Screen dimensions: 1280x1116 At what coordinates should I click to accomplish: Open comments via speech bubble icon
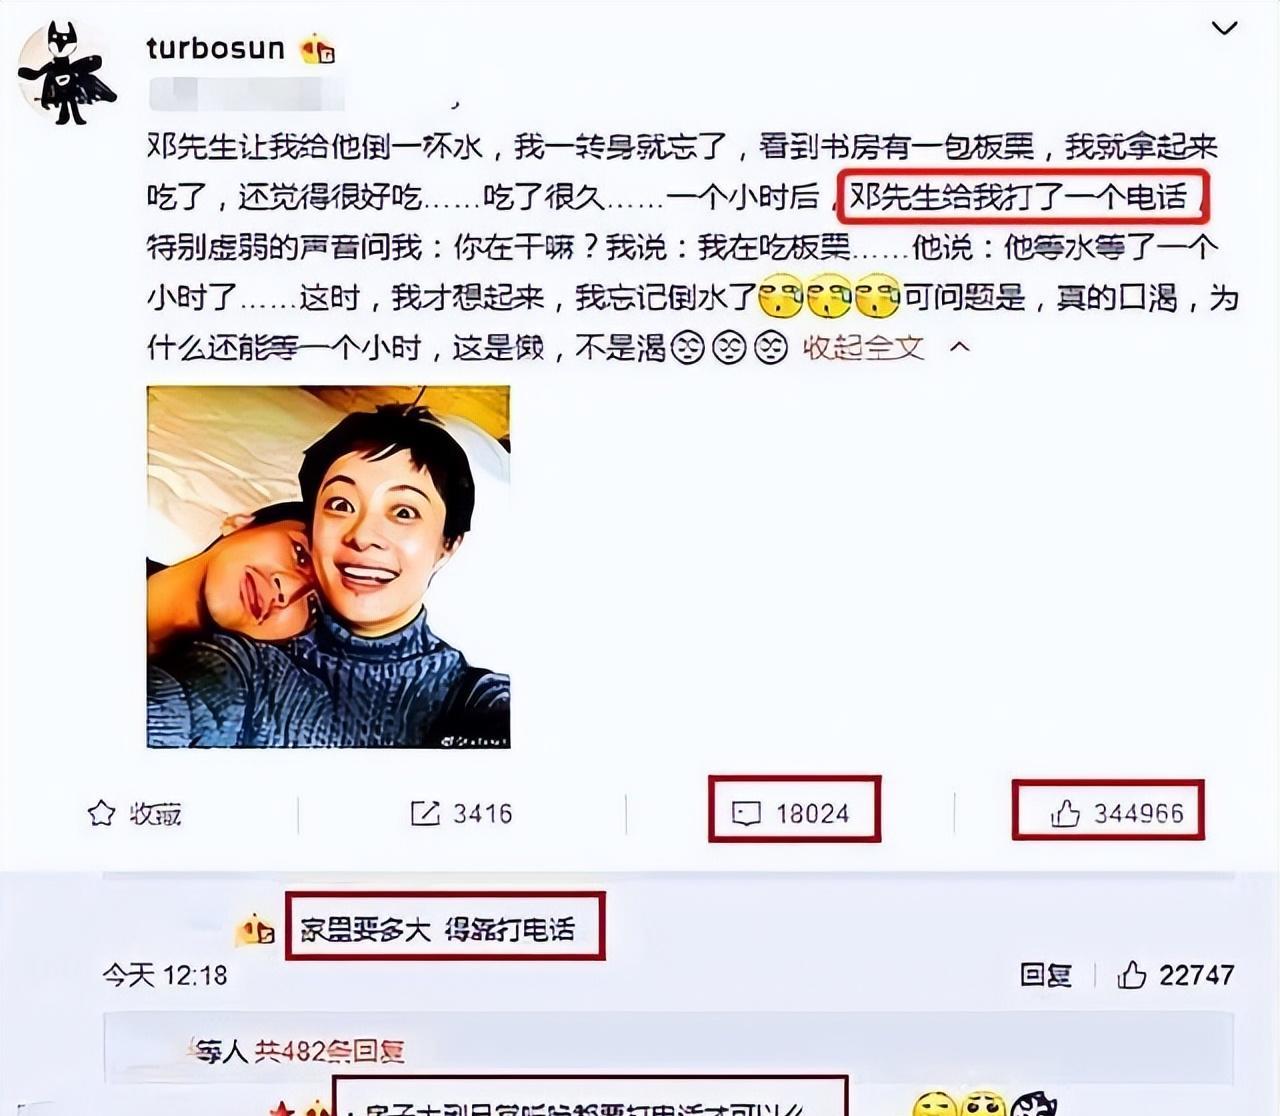(x=746, y=813)
